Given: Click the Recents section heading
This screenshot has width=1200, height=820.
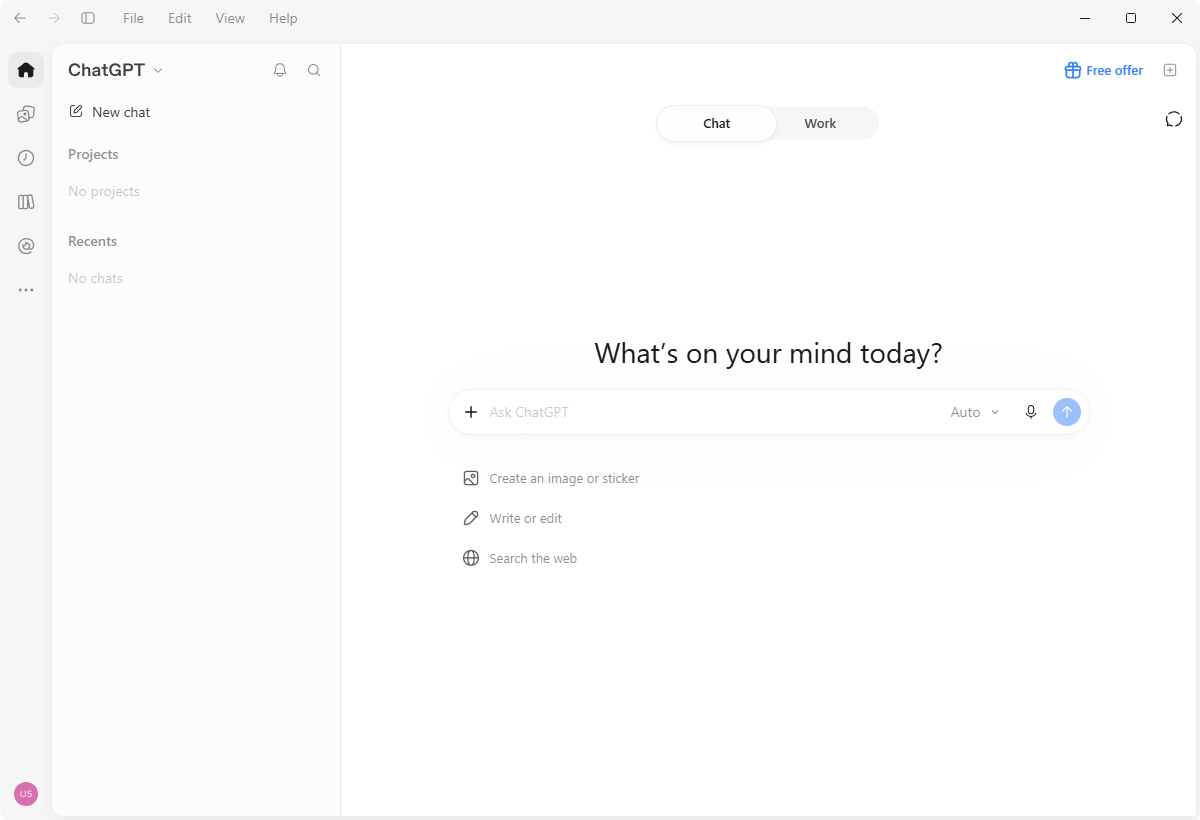Looking at the screenshot, I should point(92,241).
